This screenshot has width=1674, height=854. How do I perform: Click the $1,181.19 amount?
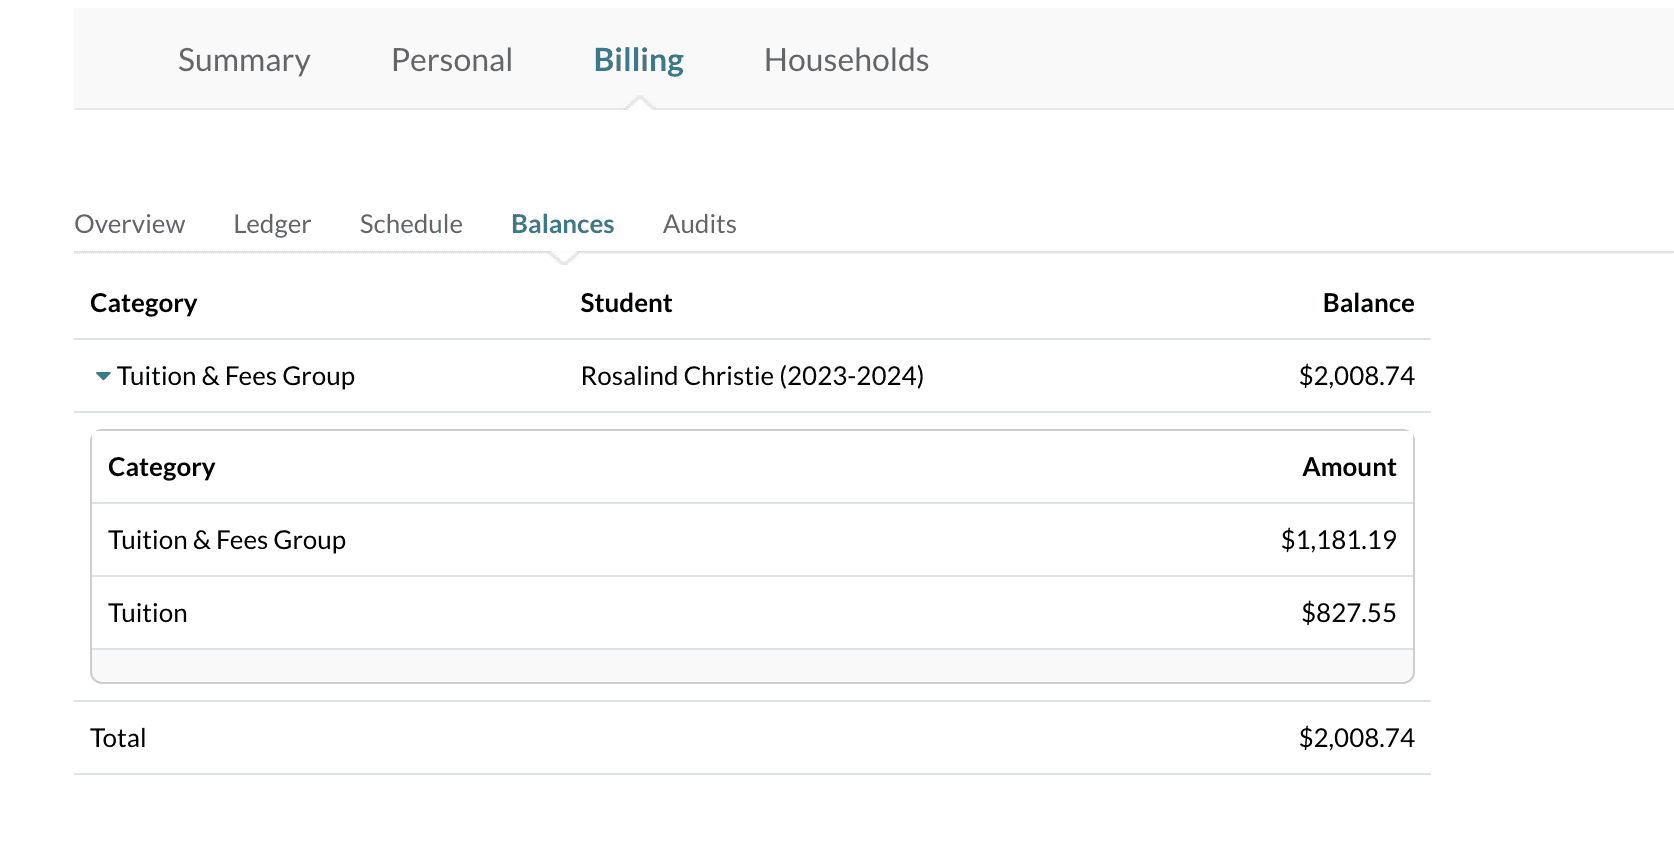pos(1338,540)
